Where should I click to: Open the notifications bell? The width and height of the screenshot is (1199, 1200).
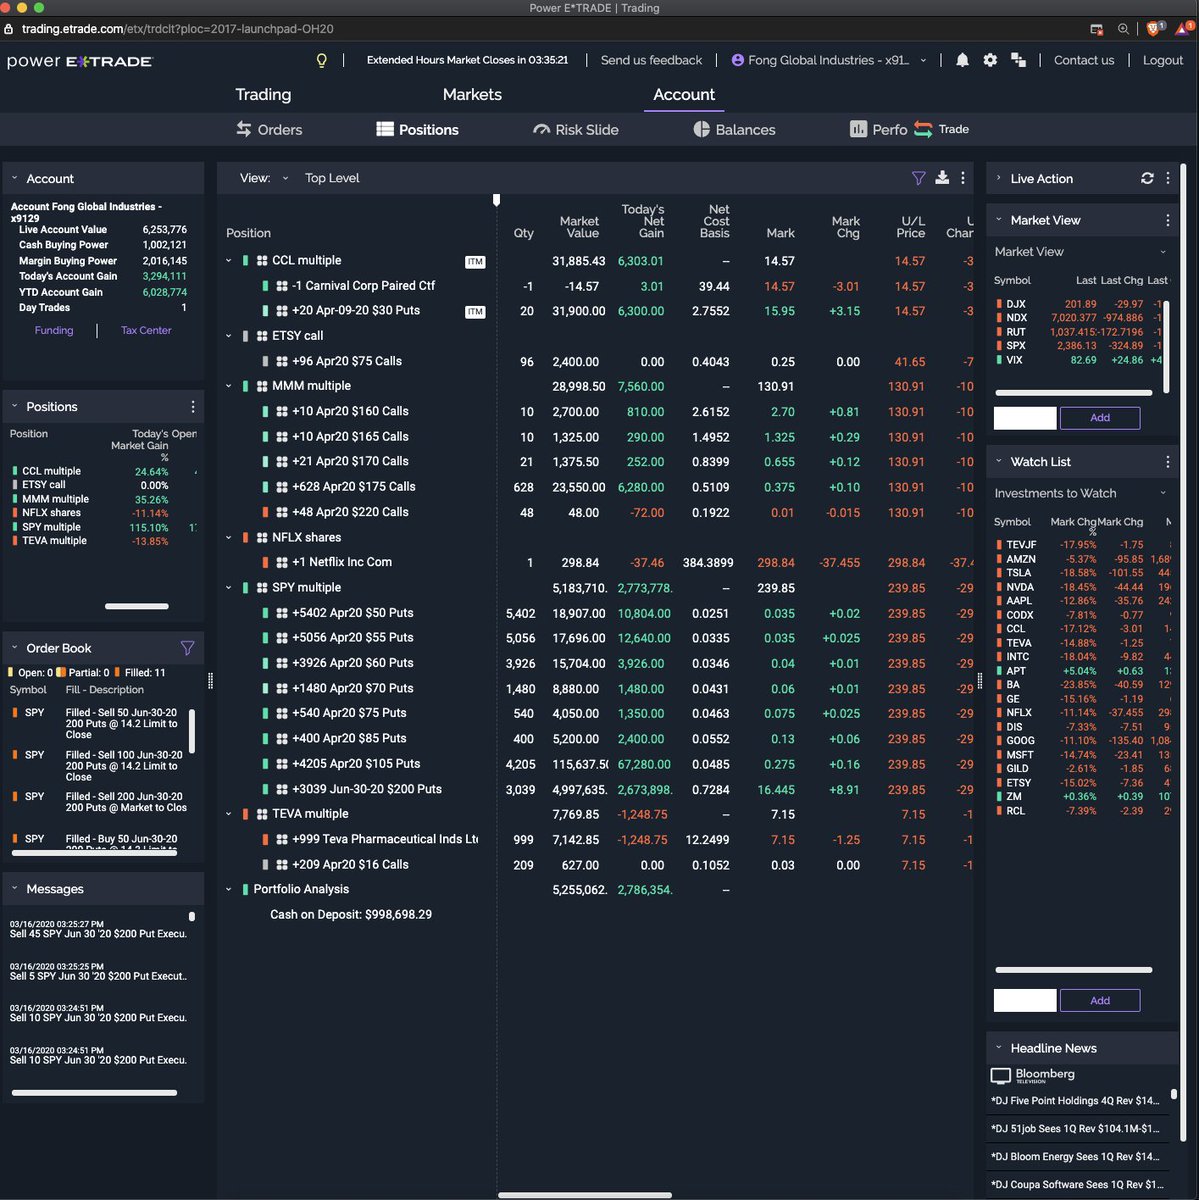tap(962, 60)
